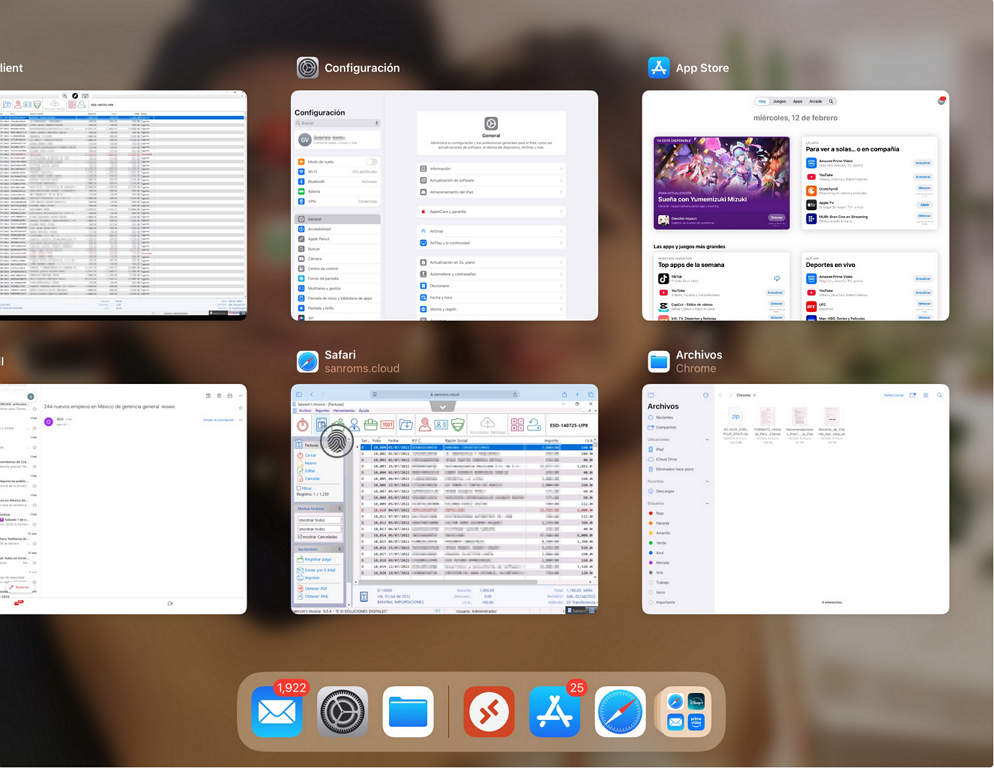Toggle the Modo de vuelo switch
Screen dimensions: 994x768
(x=371, y=162)
